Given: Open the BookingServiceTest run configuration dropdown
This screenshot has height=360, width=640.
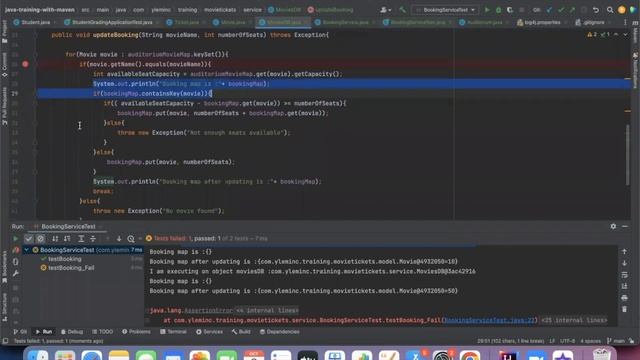Looking at the screenshot, I should (445, 10).
